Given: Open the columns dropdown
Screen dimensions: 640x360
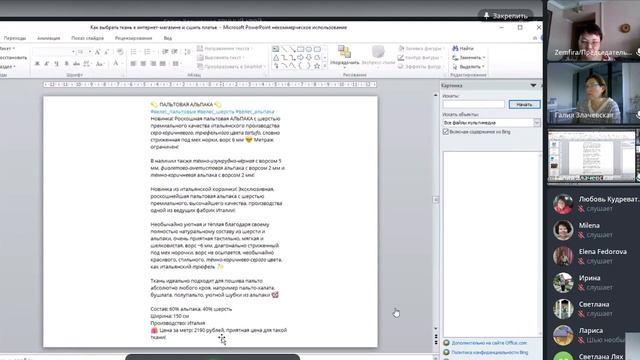Looking at the screenshot, I should (x=176, y=64).
